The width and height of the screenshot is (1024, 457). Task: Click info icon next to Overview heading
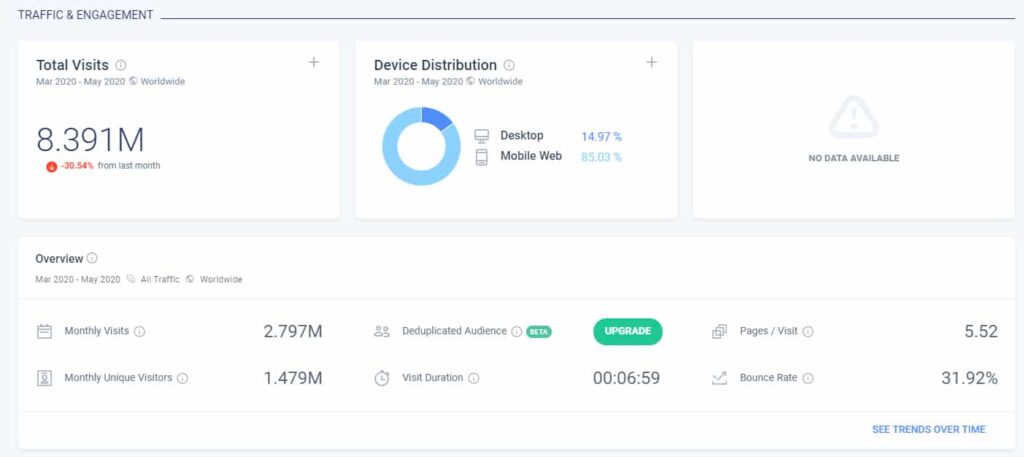(x=92, y=258)
